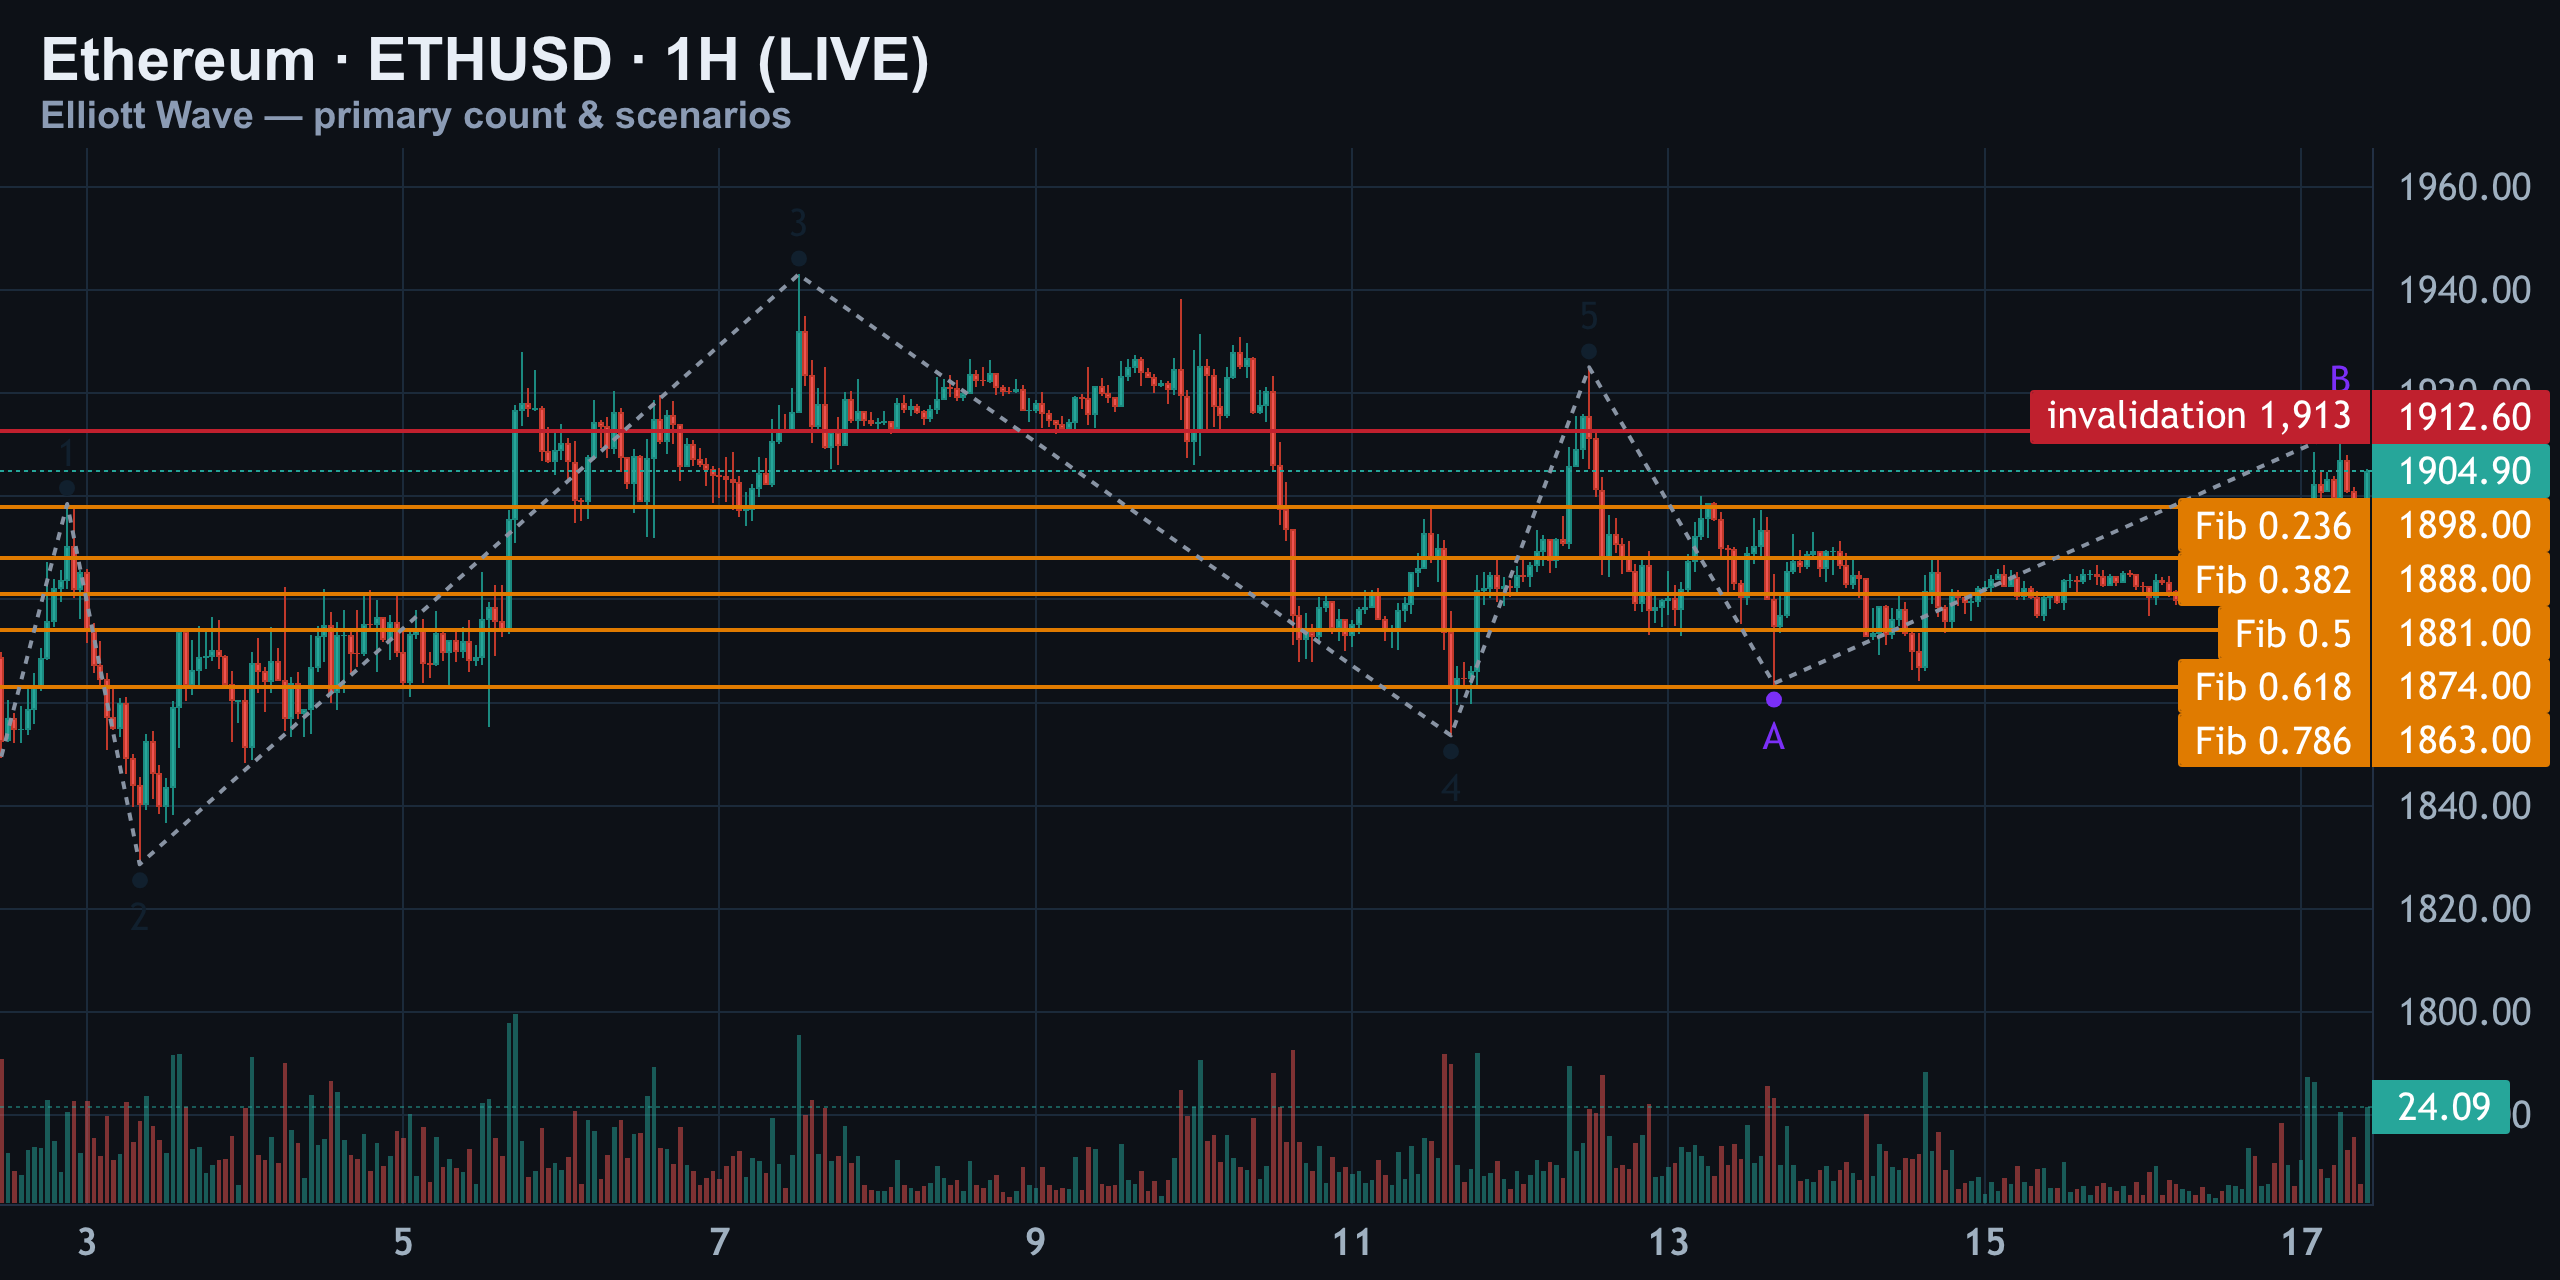Select the wave 1 pivot dot

(x=67, y=488)
